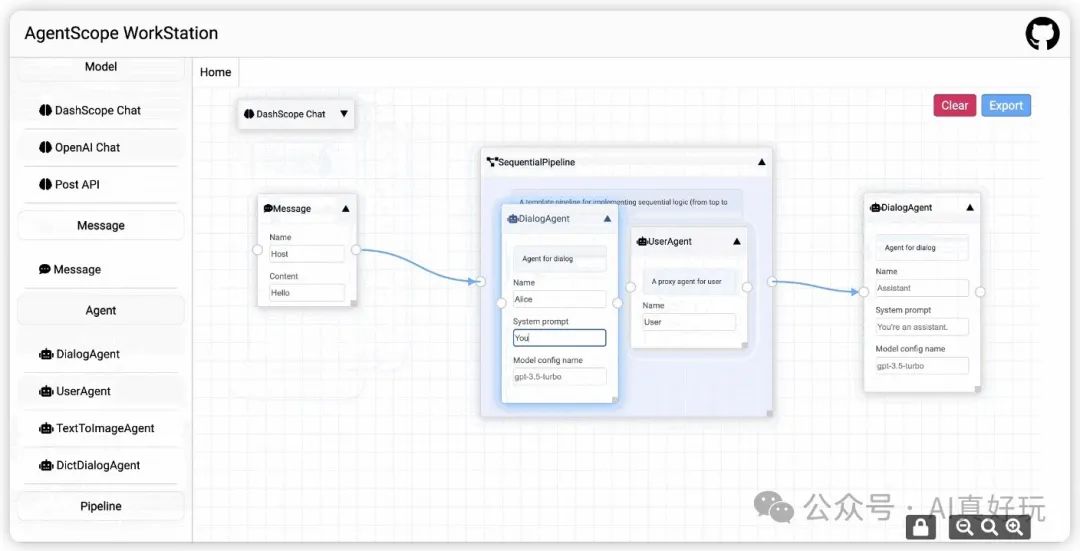The image size is (1080, 551).
Task: Click the Message node output port
Action: [355, 249]
